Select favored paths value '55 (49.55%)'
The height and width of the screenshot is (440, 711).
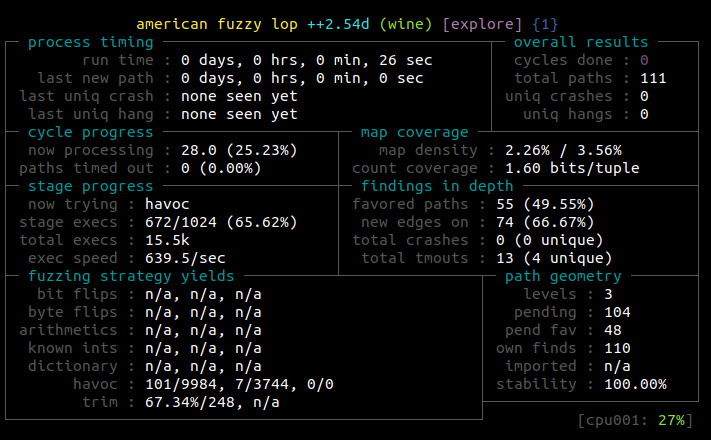coord(545,204)
